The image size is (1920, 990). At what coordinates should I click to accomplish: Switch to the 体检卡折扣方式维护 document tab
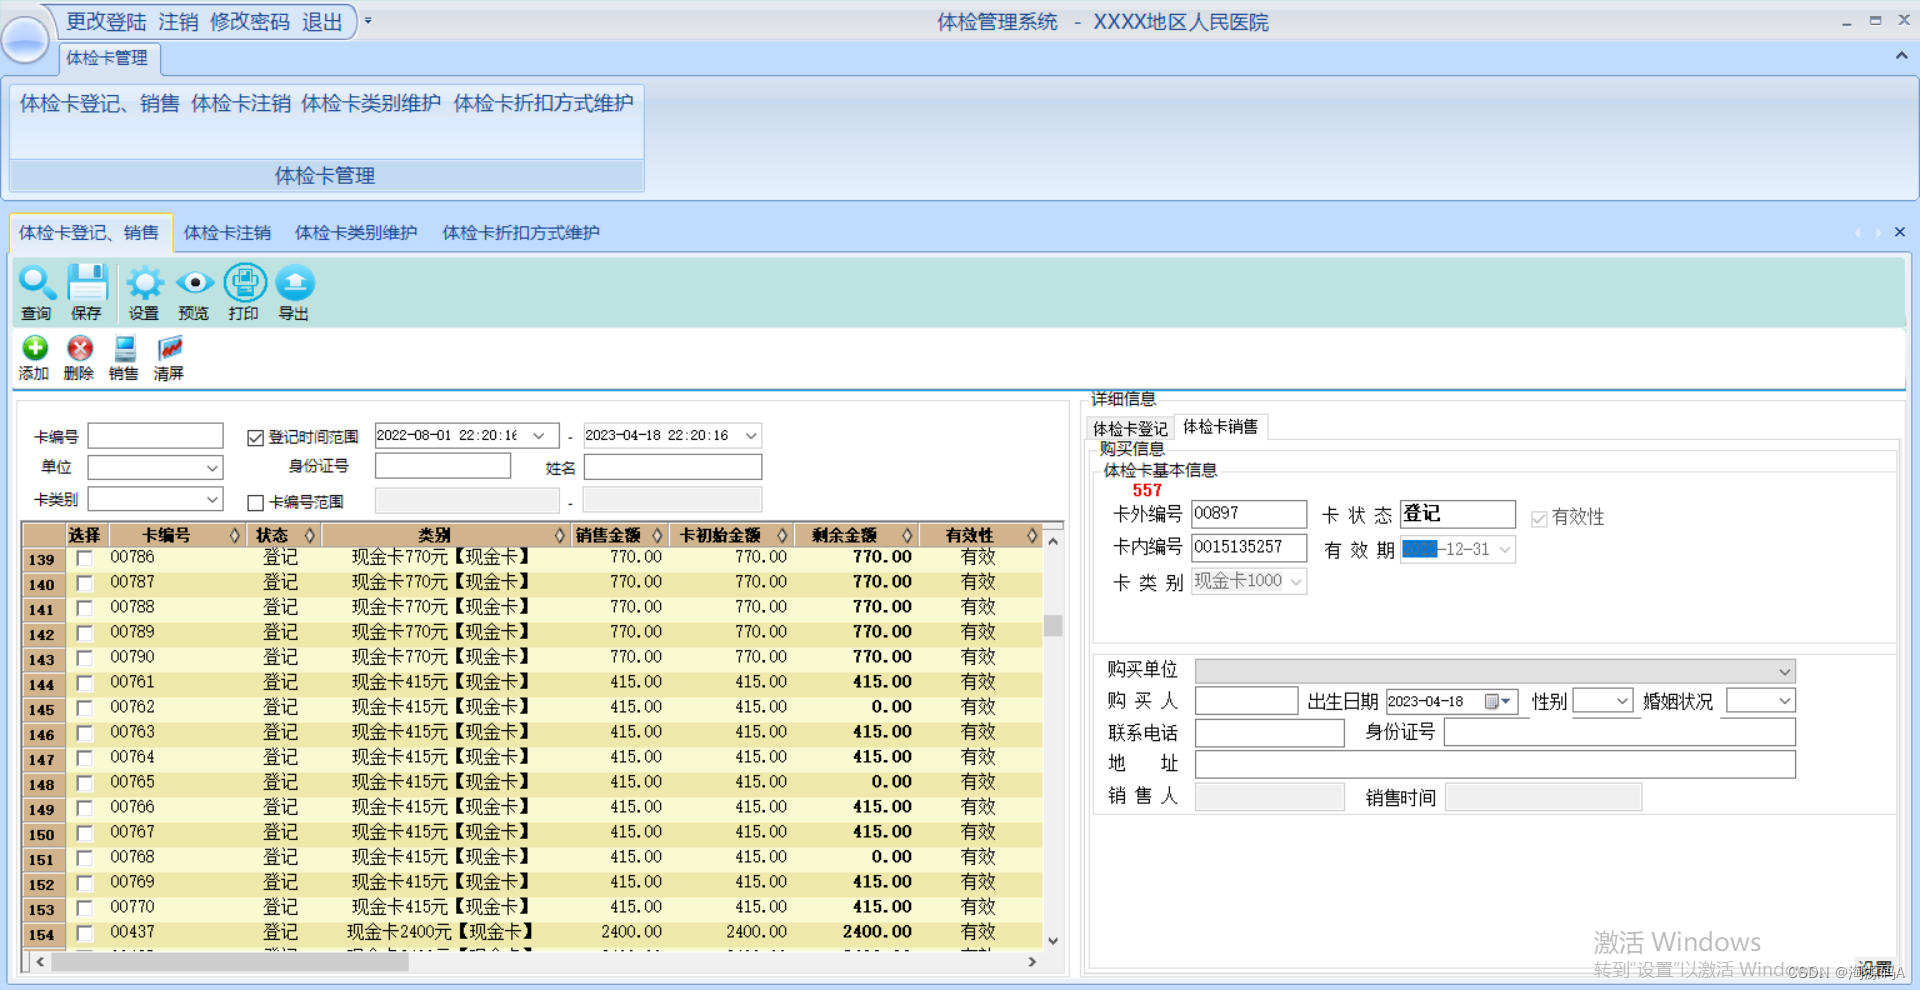point(521,233)
